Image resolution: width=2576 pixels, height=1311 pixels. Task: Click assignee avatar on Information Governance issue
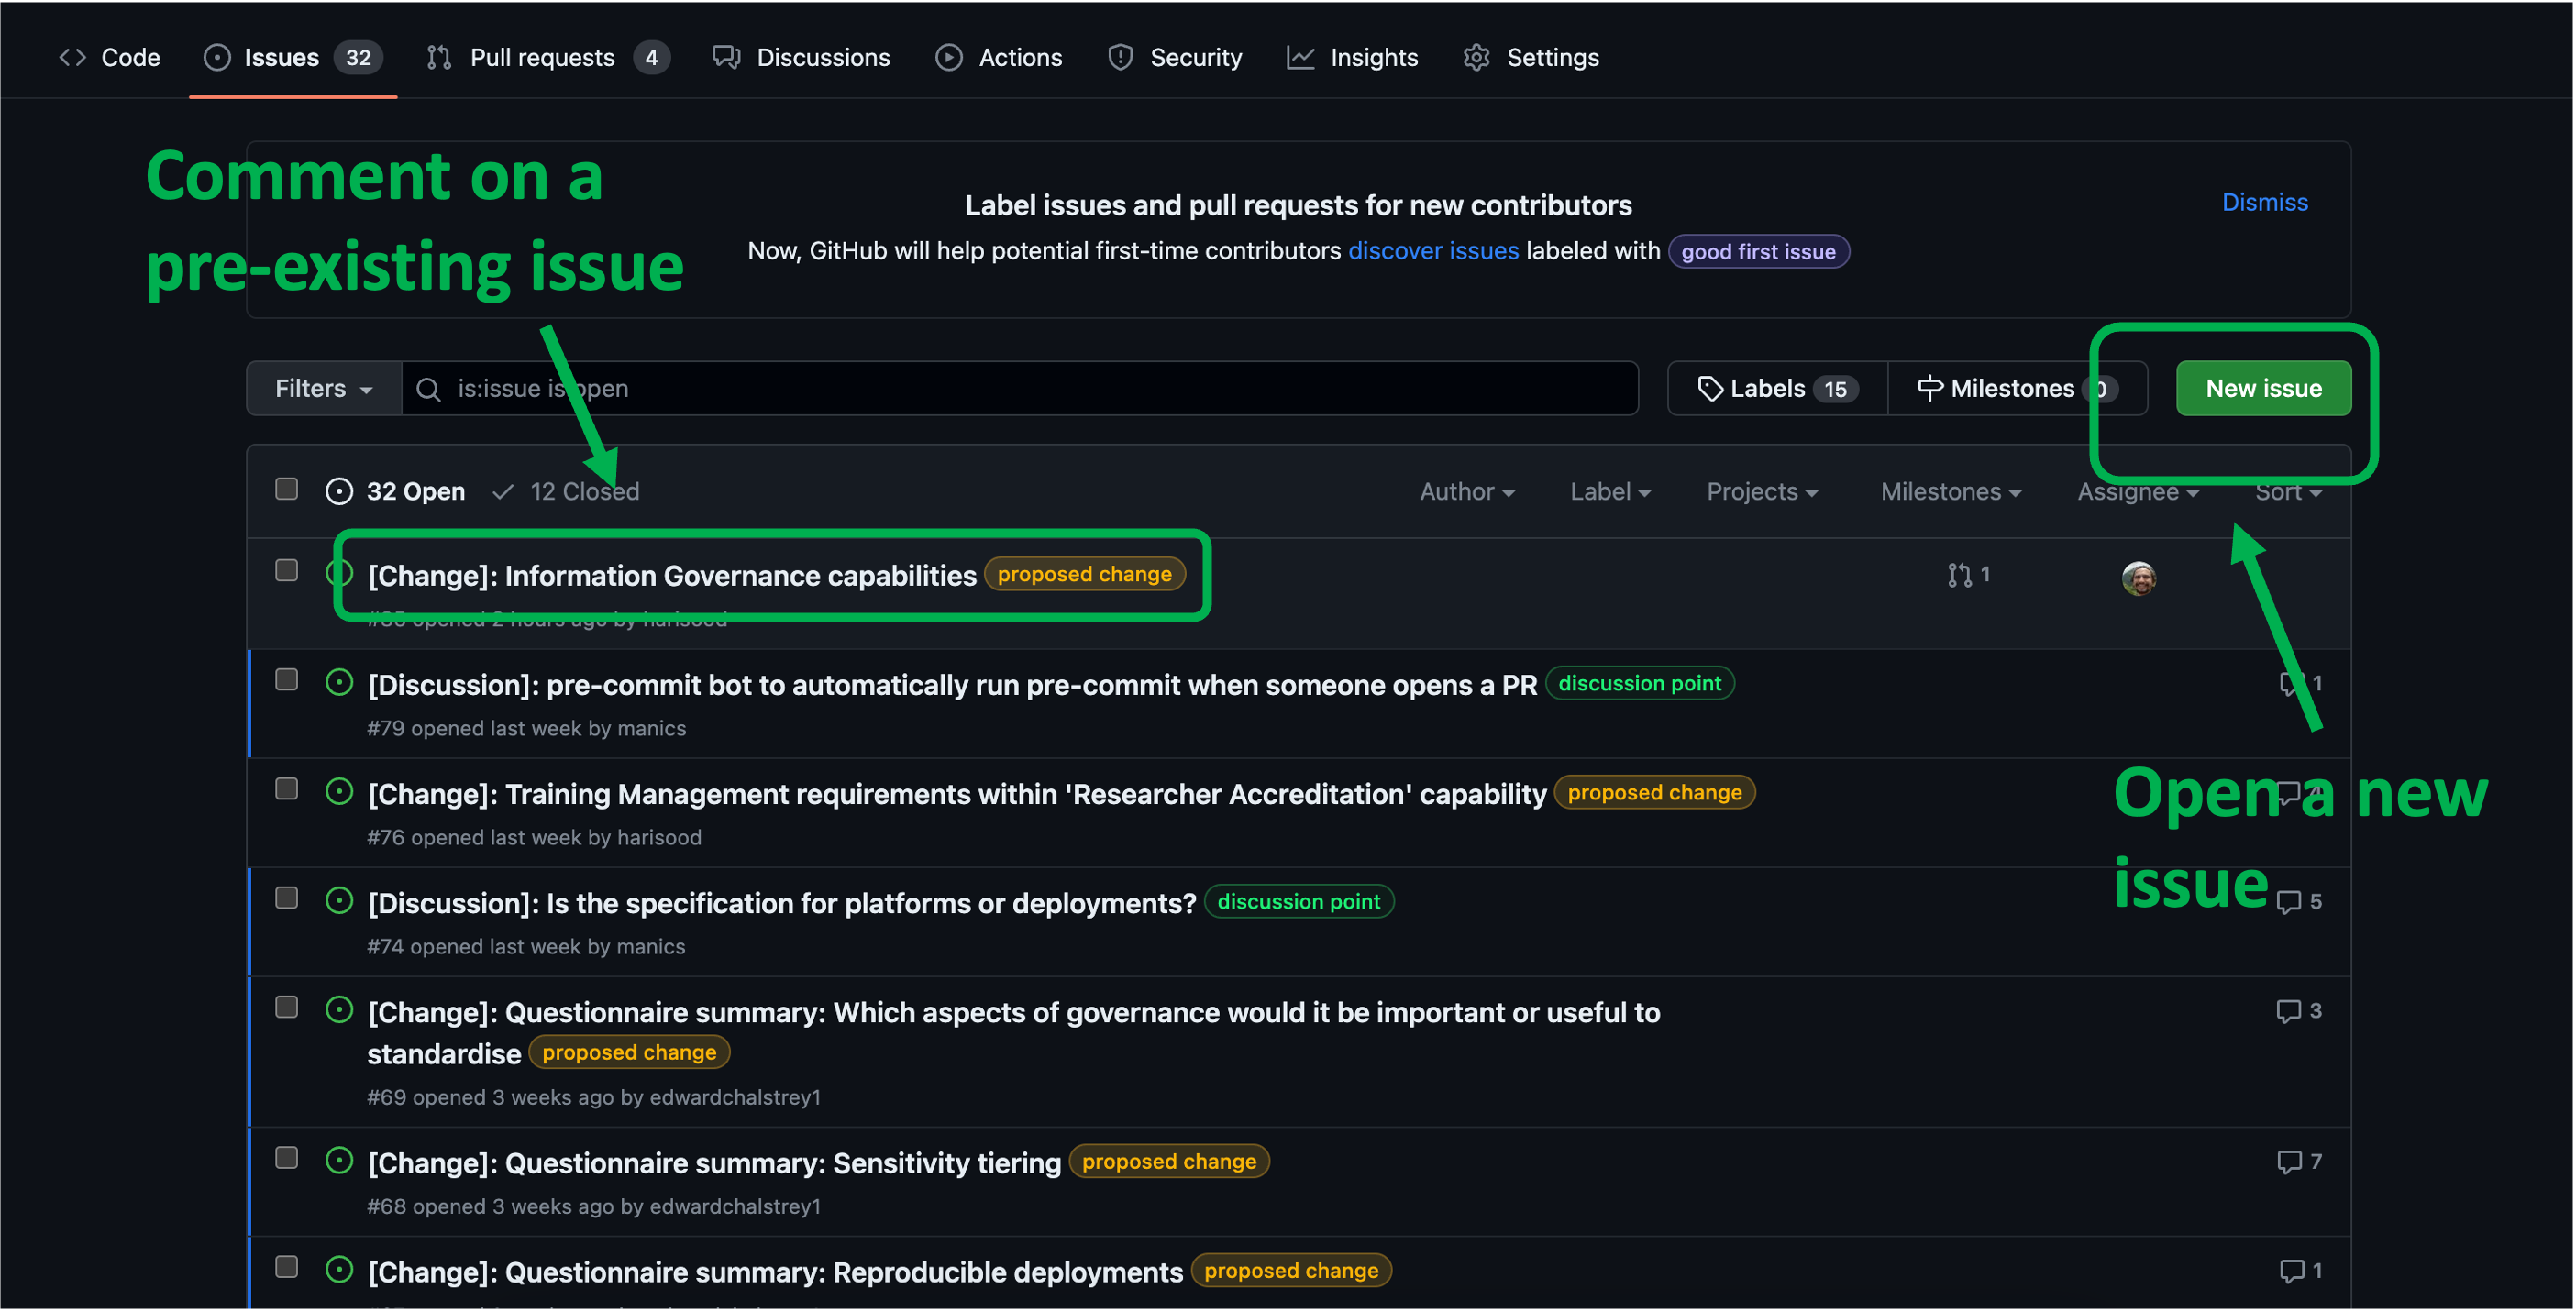(x=2138, y=578)
